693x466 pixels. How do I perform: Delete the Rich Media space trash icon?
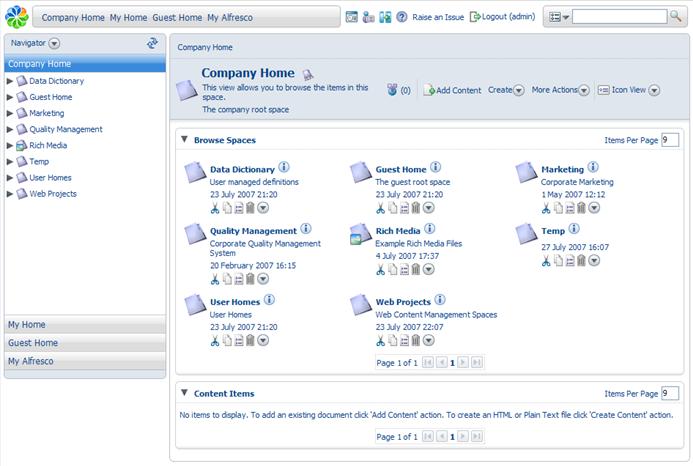tap(416, 269)
